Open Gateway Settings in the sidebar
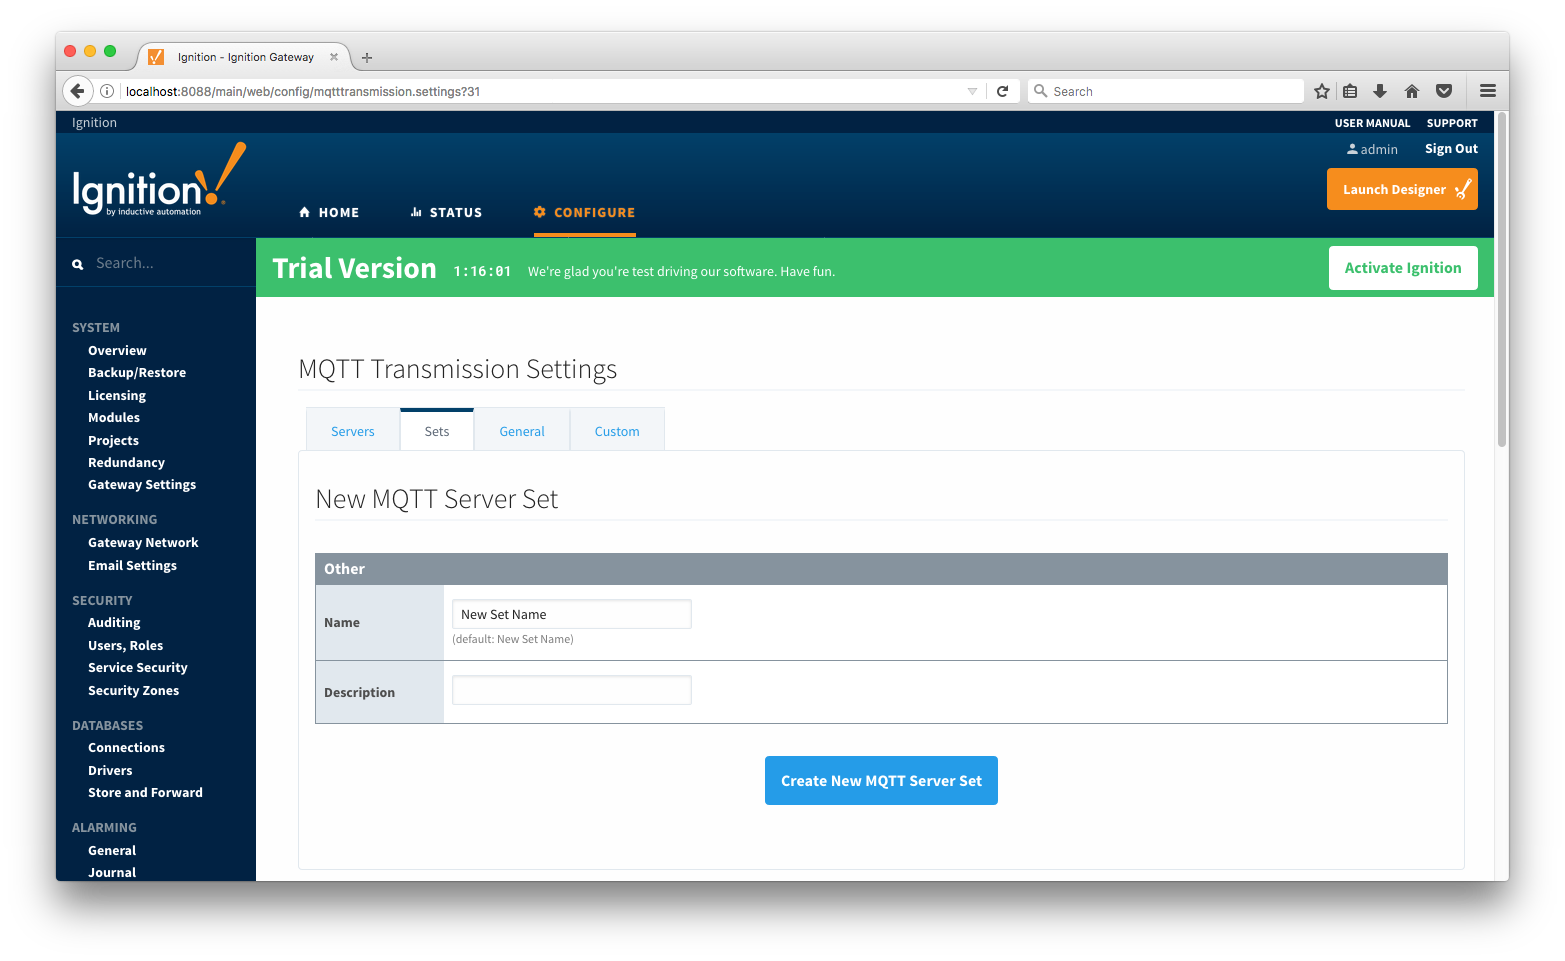 point(142,484)
